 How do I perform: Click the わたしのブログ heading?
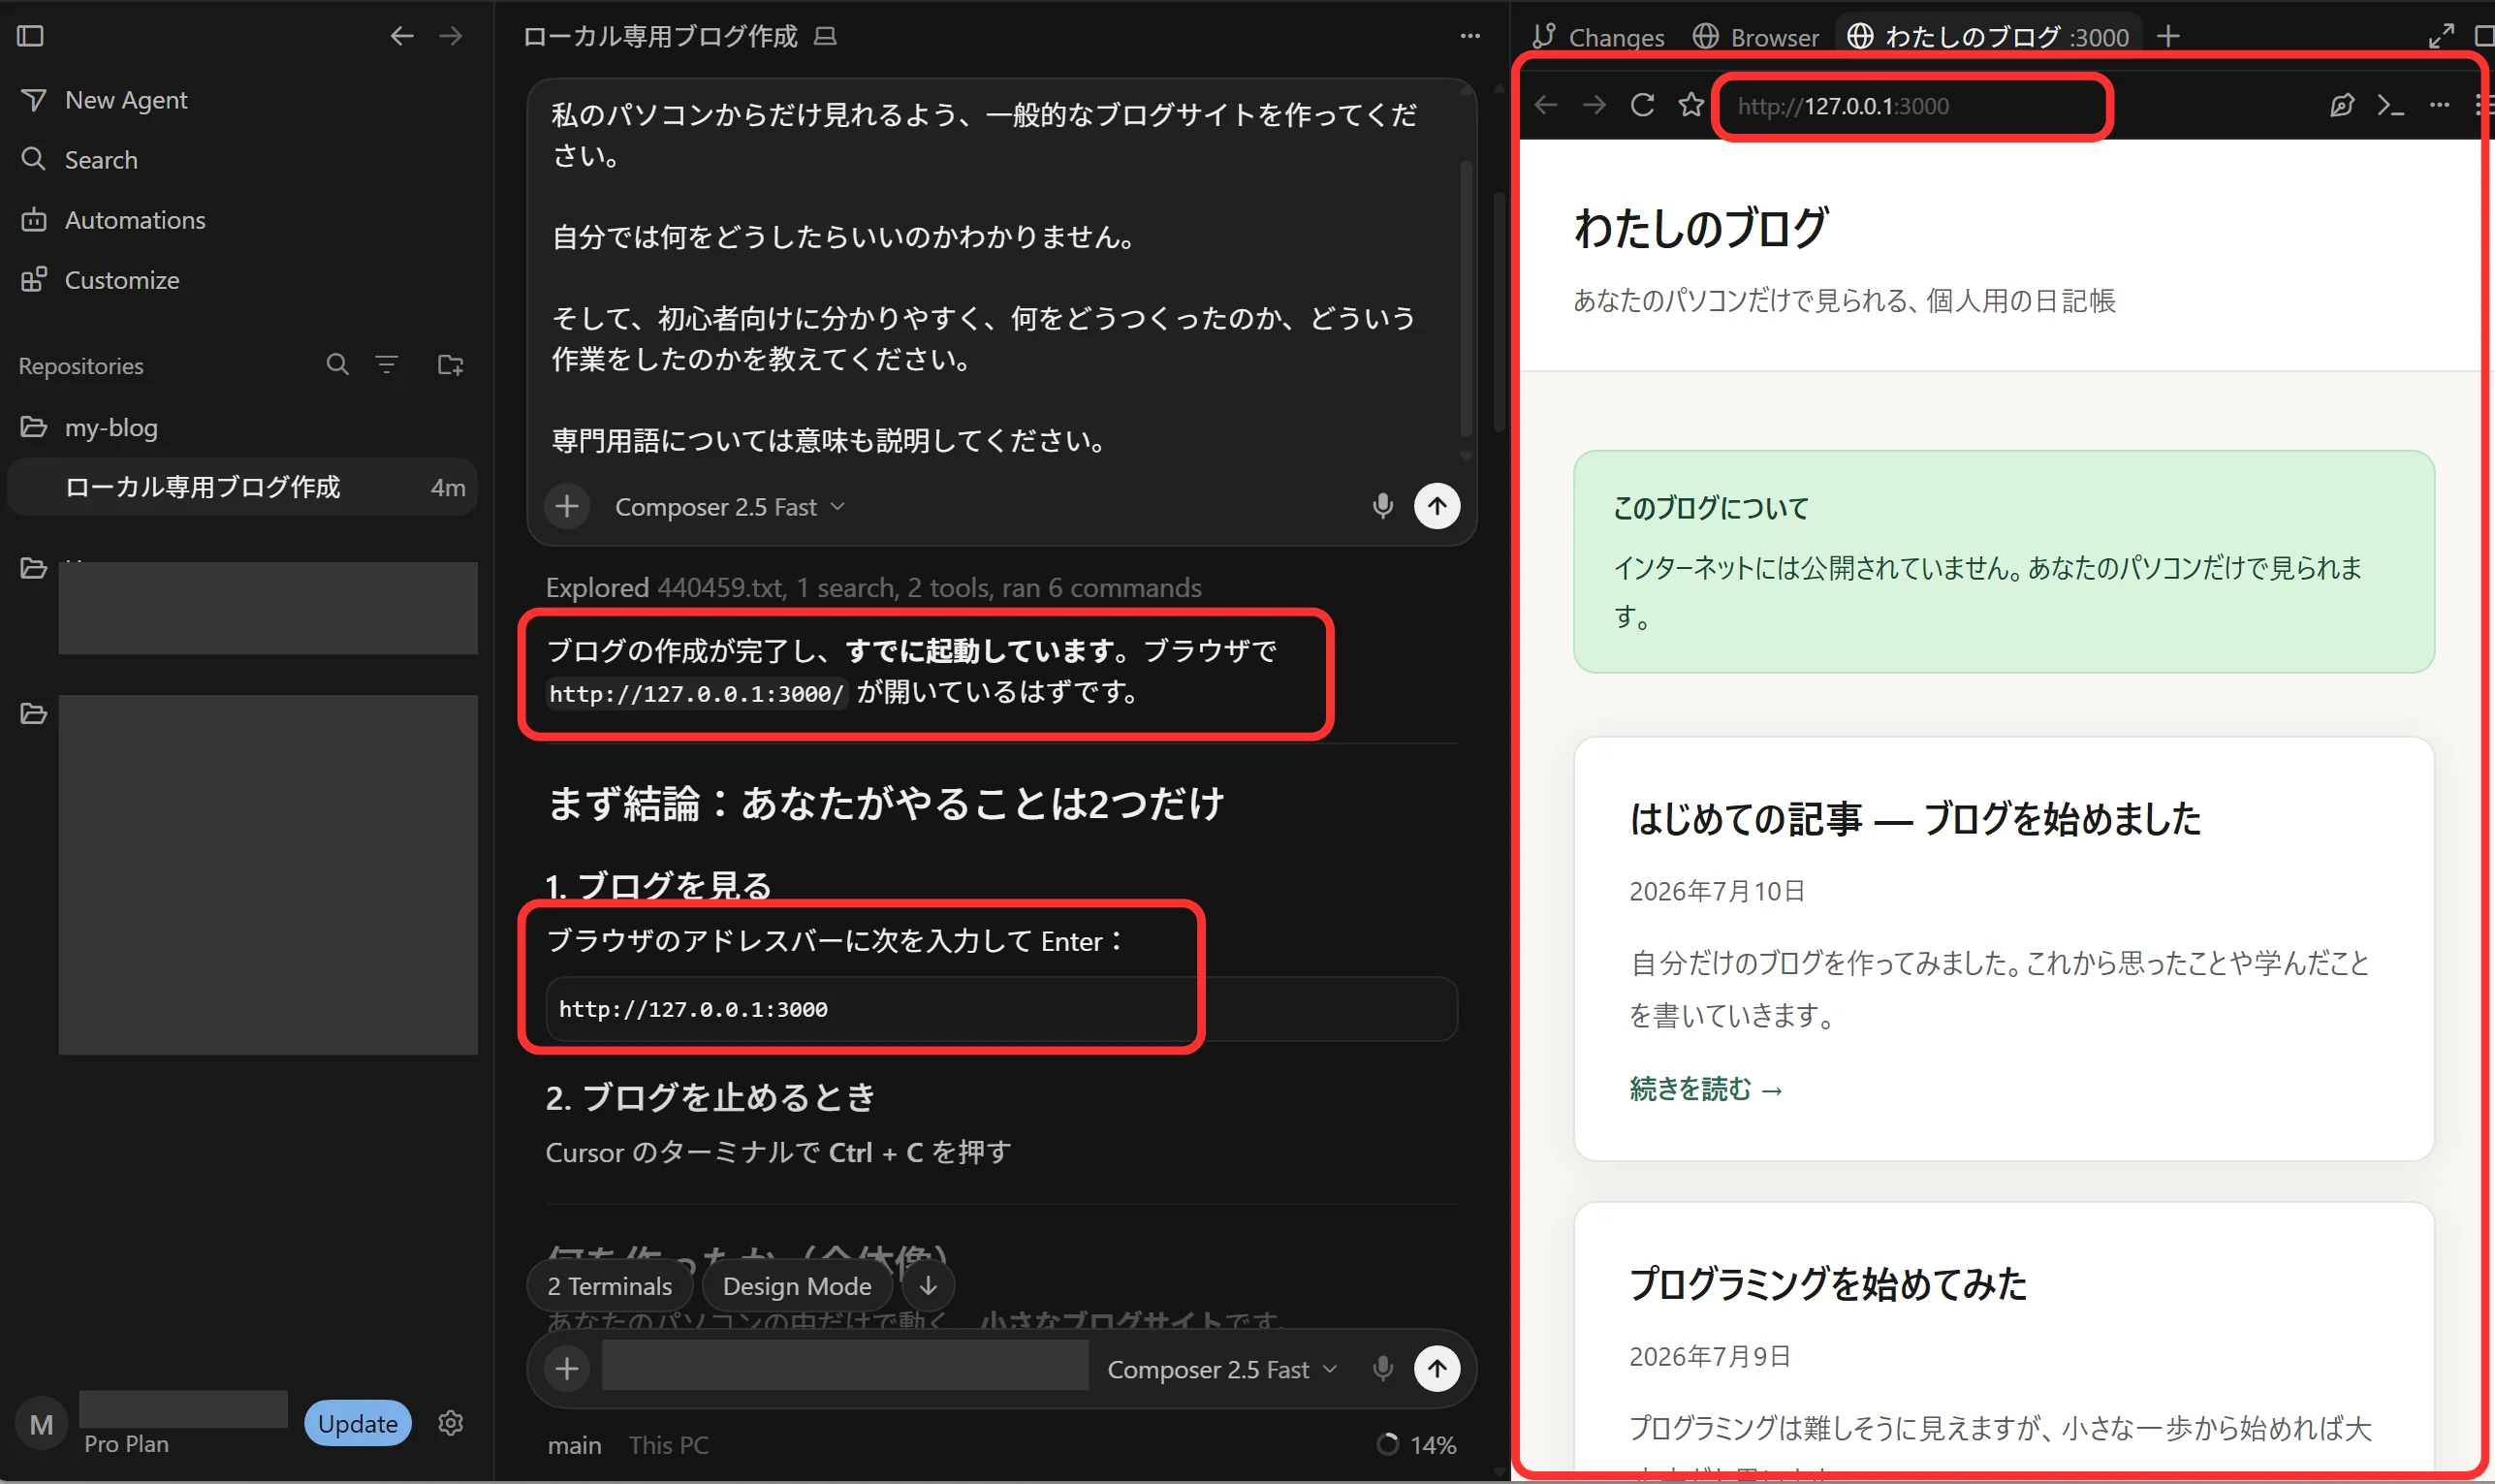point(1701,228)
